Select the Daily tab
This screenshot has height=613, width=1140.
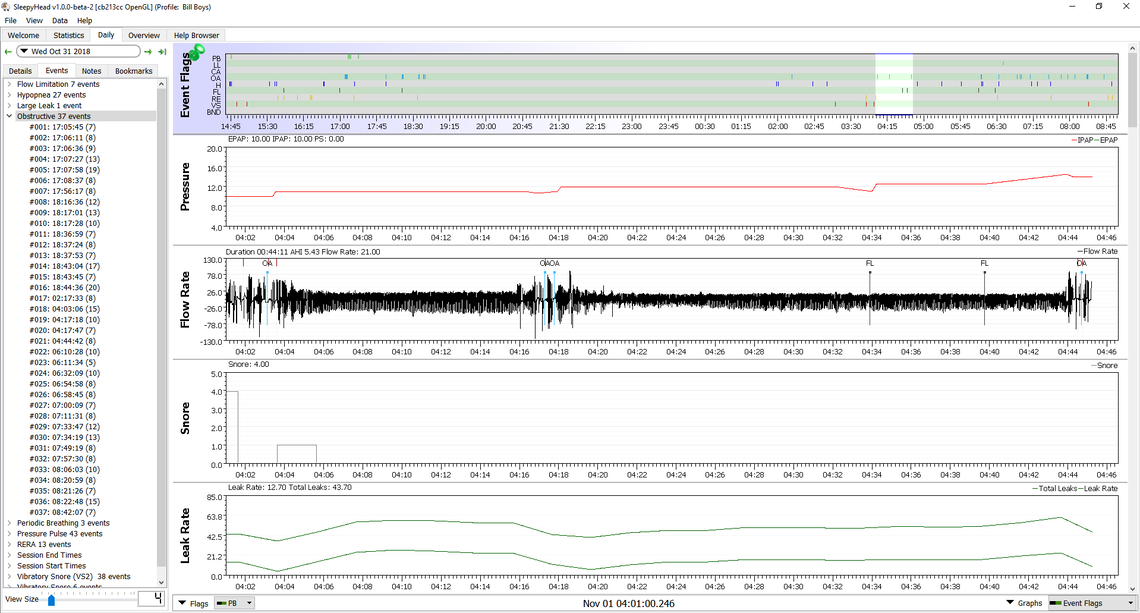click(x=106, y=35)
